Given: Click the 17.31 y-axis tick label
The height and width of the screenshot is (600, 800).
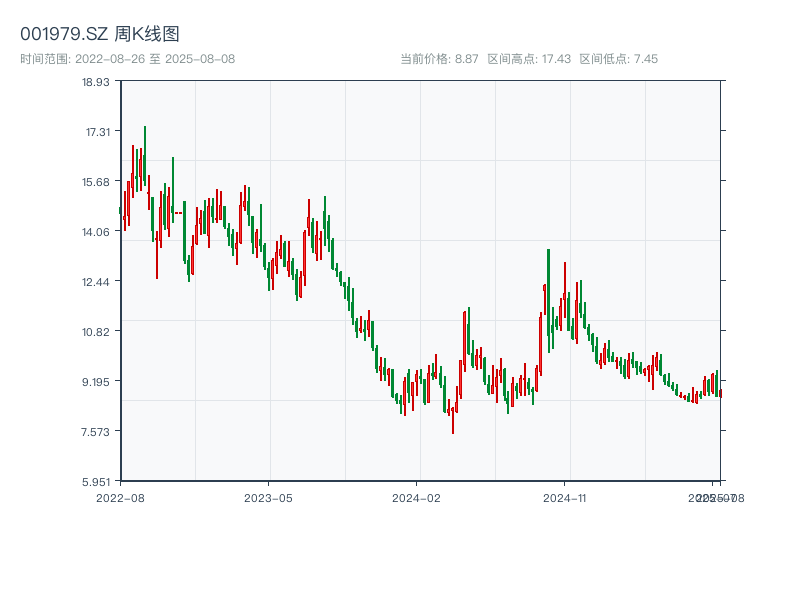Looking at the screenshot, I should (x=95, y=132).
